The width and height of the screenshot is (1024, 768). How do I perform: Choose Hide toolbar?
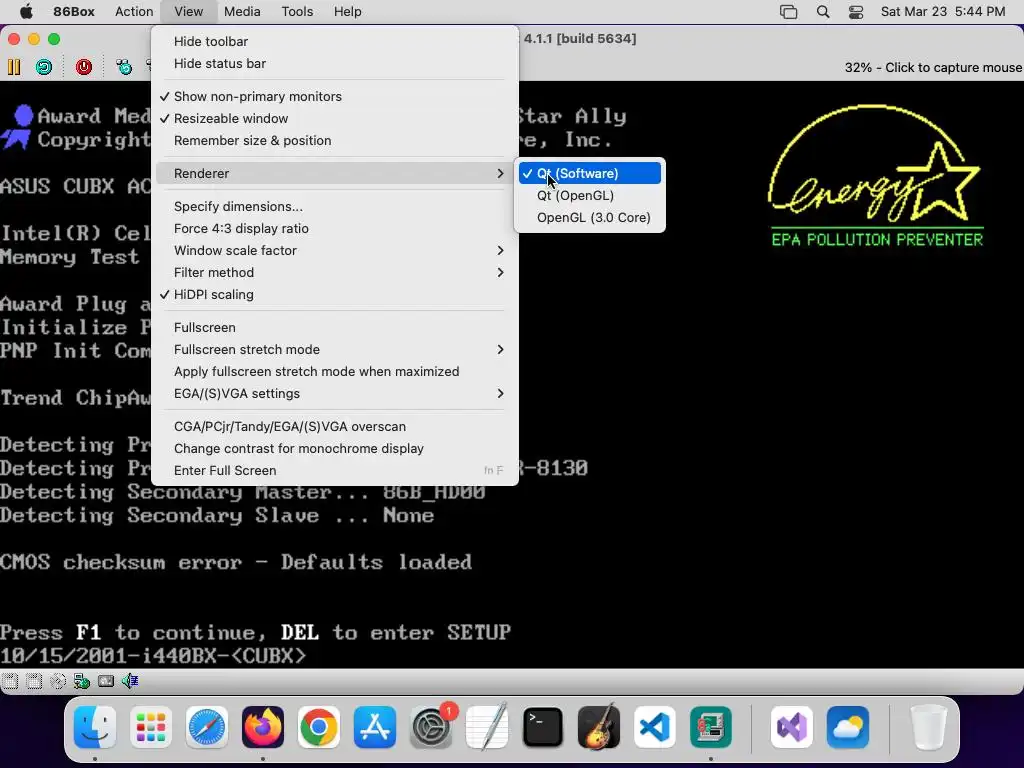point(335,42)
